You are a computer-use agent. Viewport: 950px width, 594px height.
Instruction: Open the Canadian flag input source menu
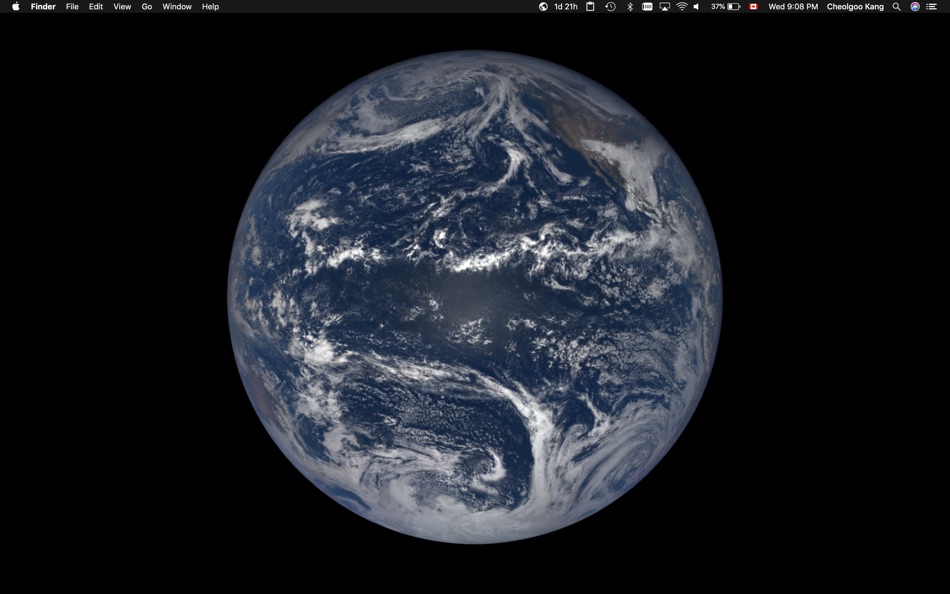pyautogui.click(x=753, y=7)
